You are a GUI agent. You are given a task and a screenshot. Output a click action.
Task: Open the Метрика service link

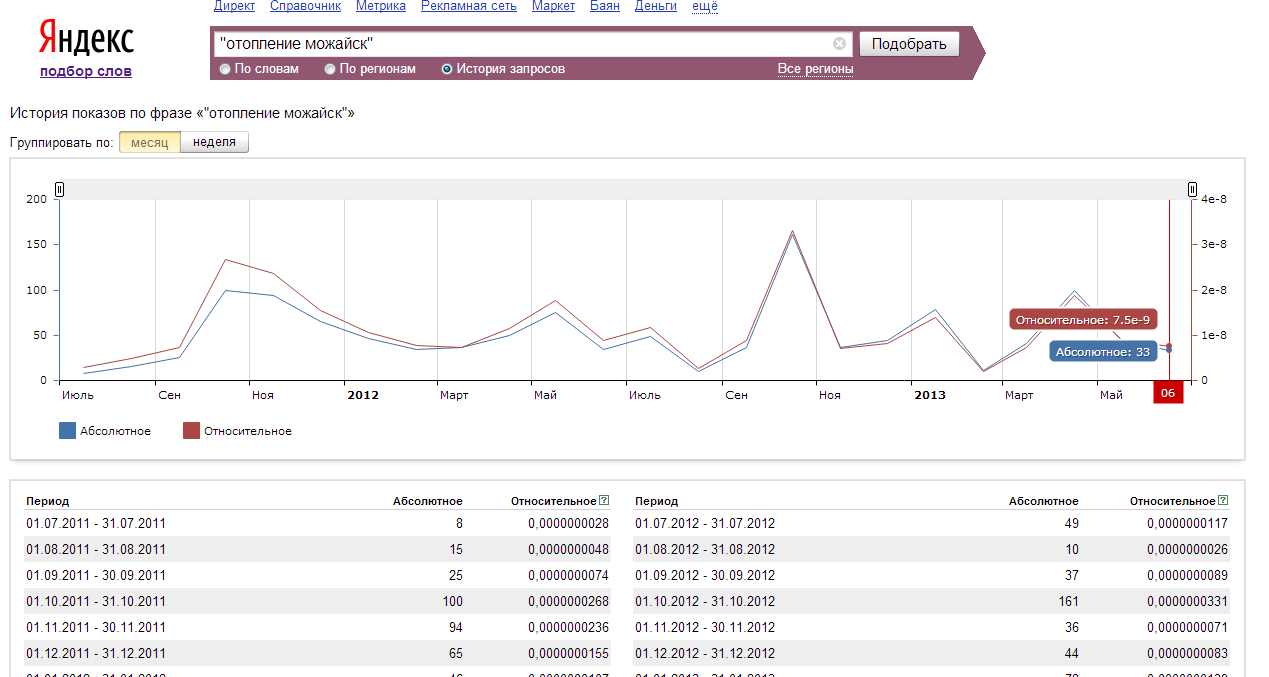click(380, 6)
